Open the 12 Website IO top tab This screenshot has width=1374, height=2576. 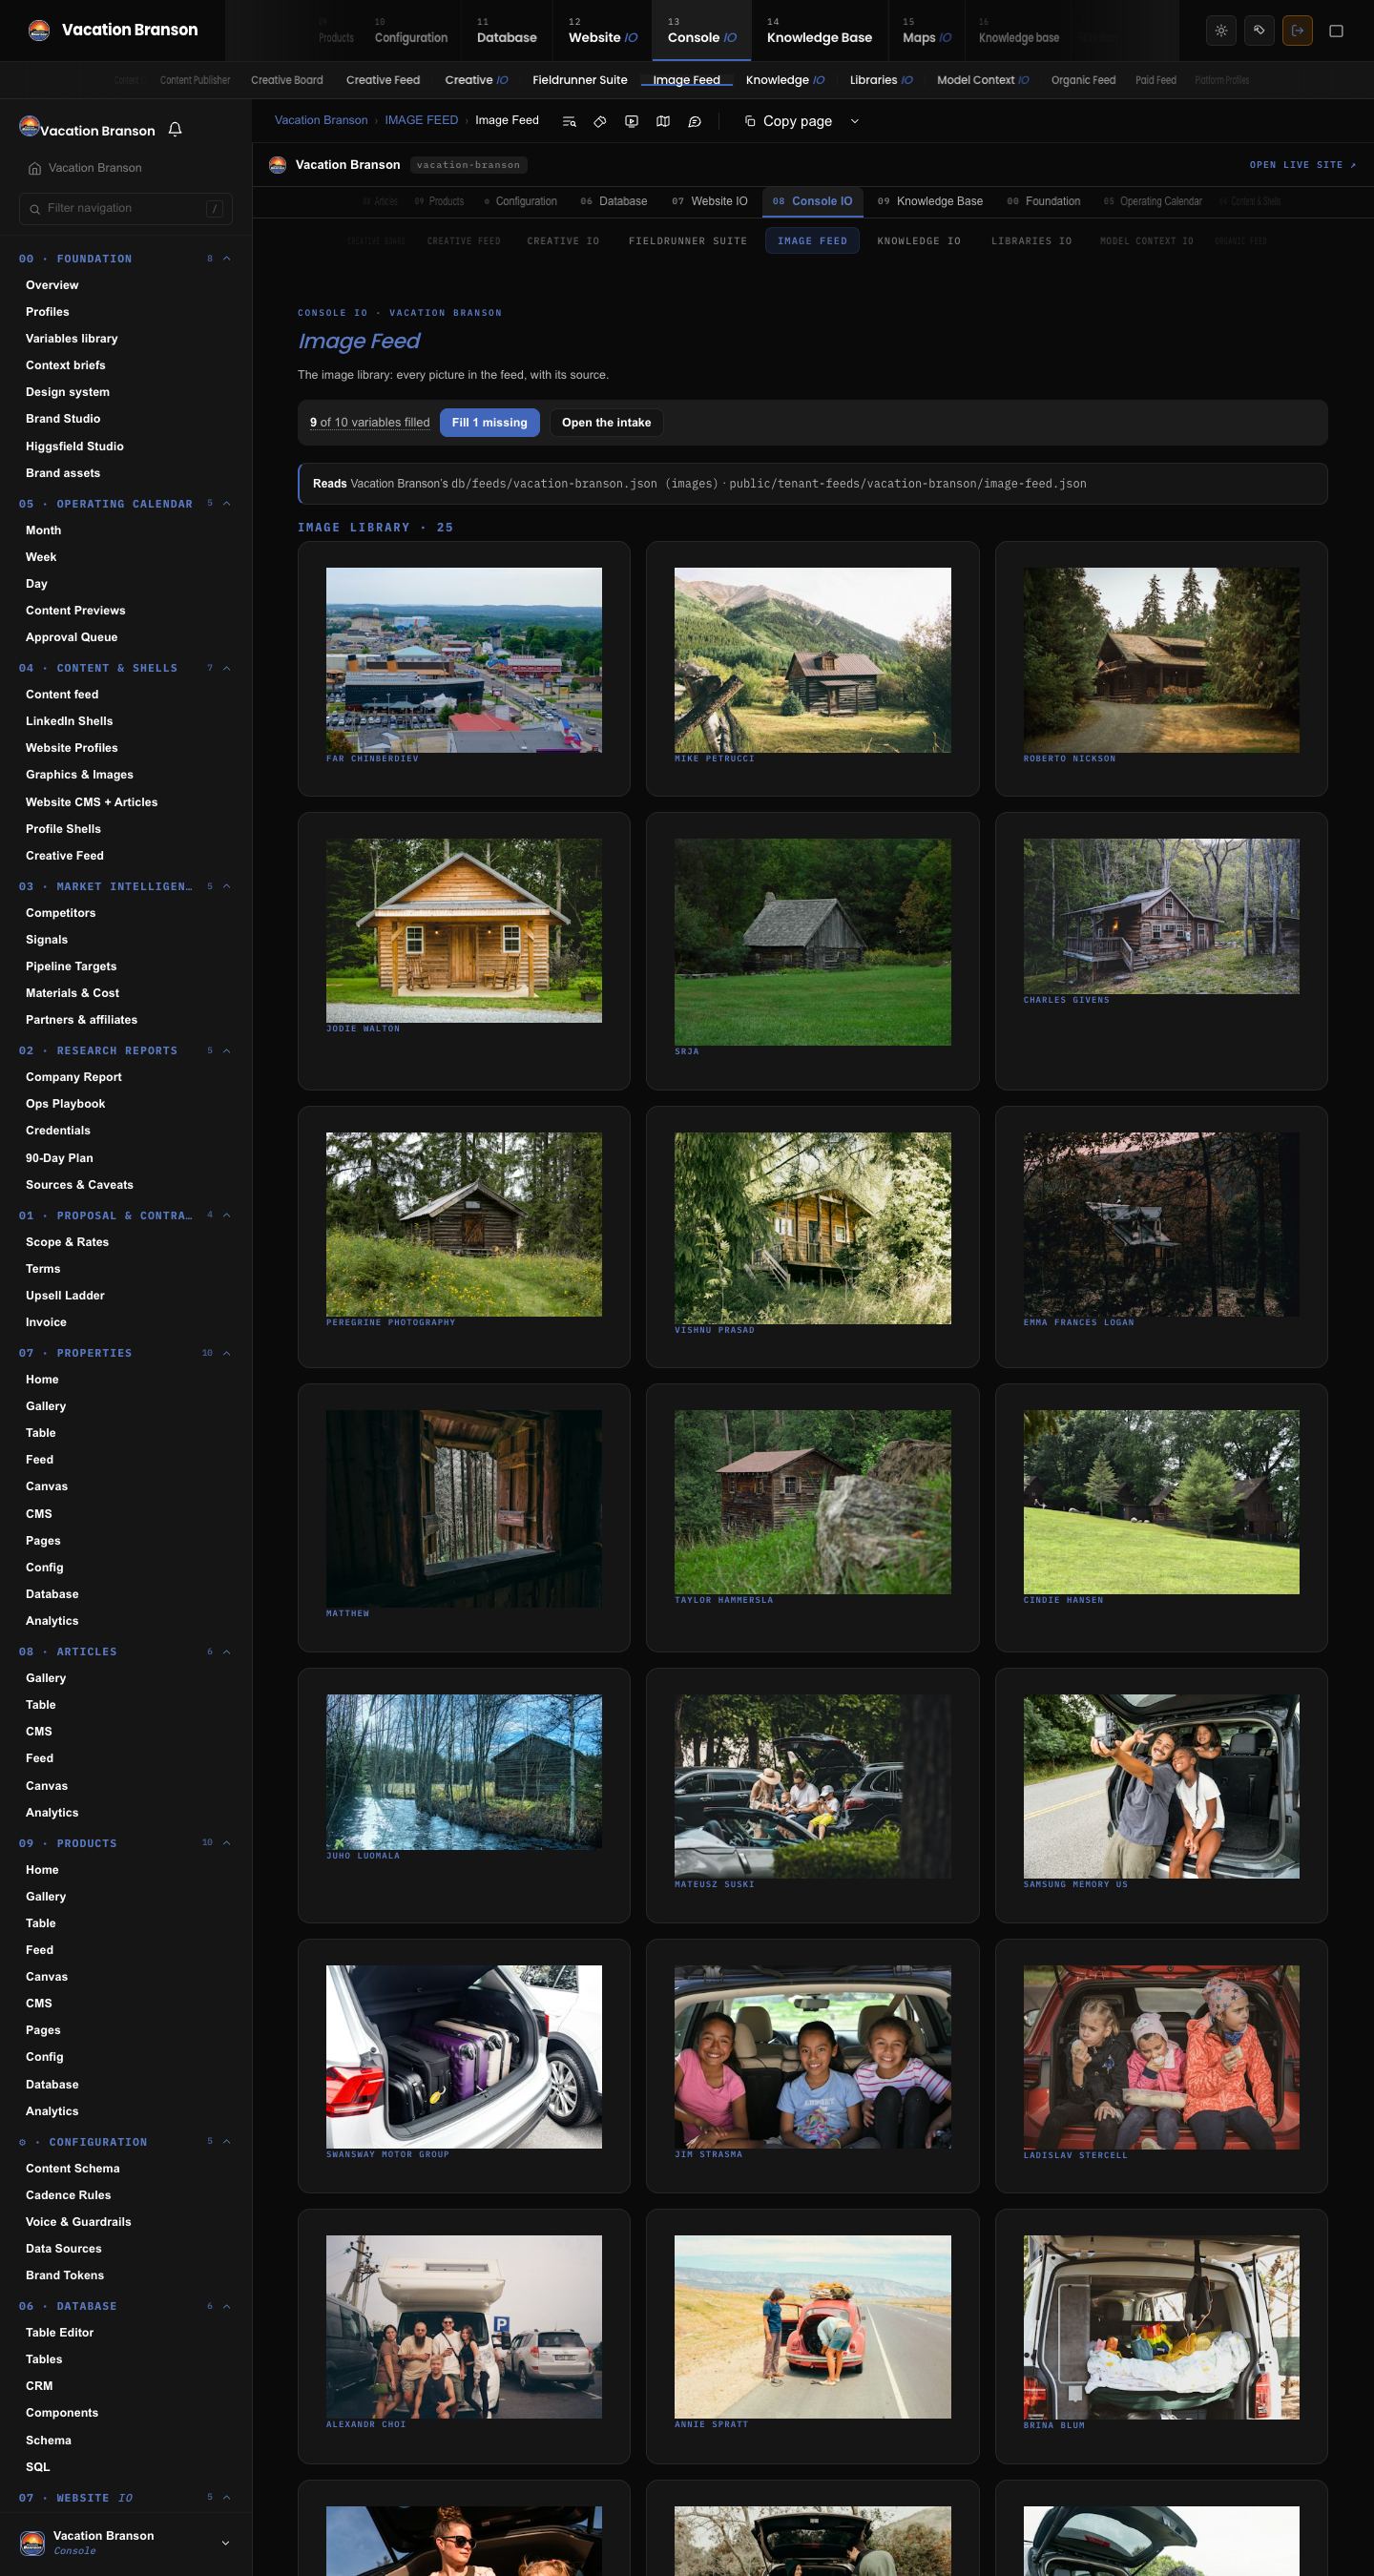pos(602,30)
